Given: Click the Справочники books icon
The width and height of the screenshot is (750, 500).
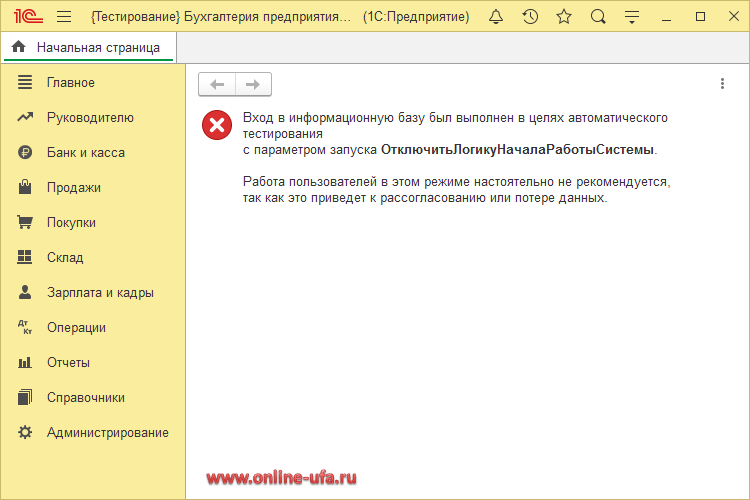Looking at the screenshot, I should (25, 397).
